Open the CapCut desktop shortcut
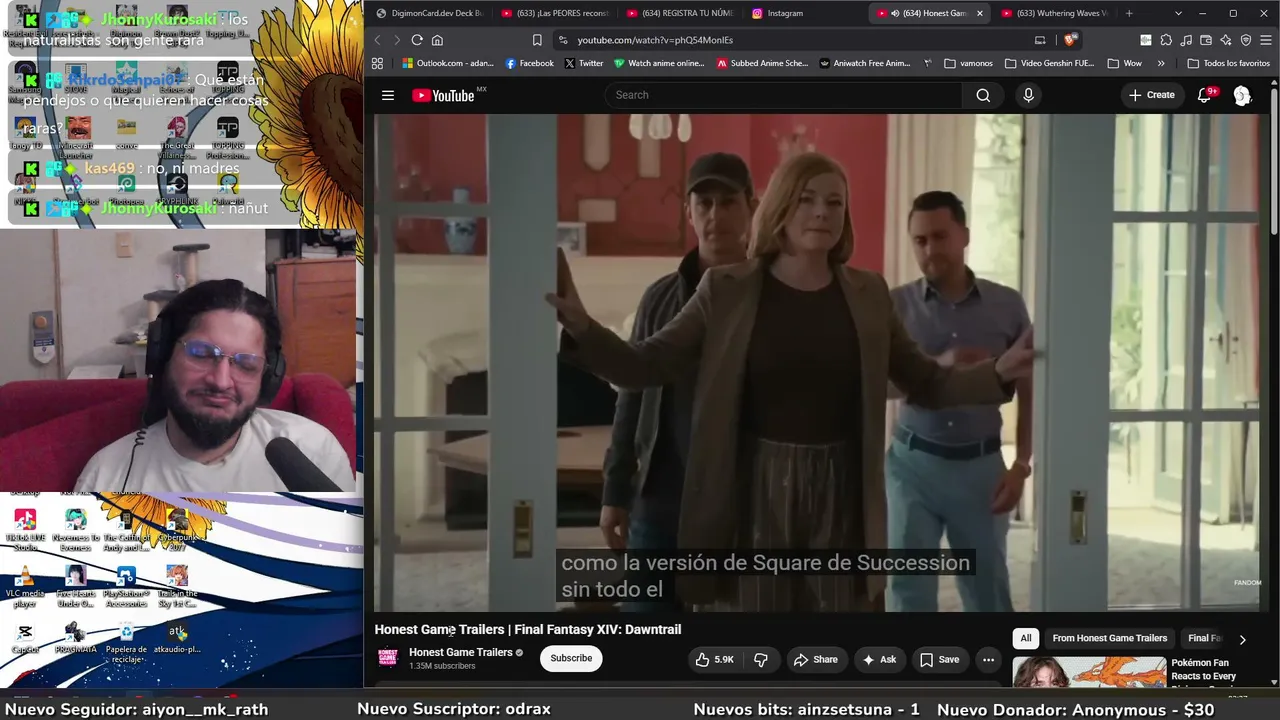Viewport: 1280px width, 720px height. 25,638
